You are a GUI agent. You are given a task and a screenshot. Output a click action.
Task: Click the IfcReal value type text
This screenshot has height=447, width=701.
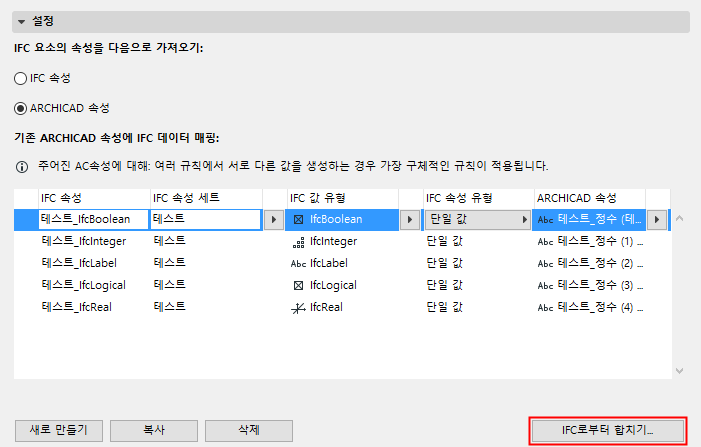(x=326, y=308)
